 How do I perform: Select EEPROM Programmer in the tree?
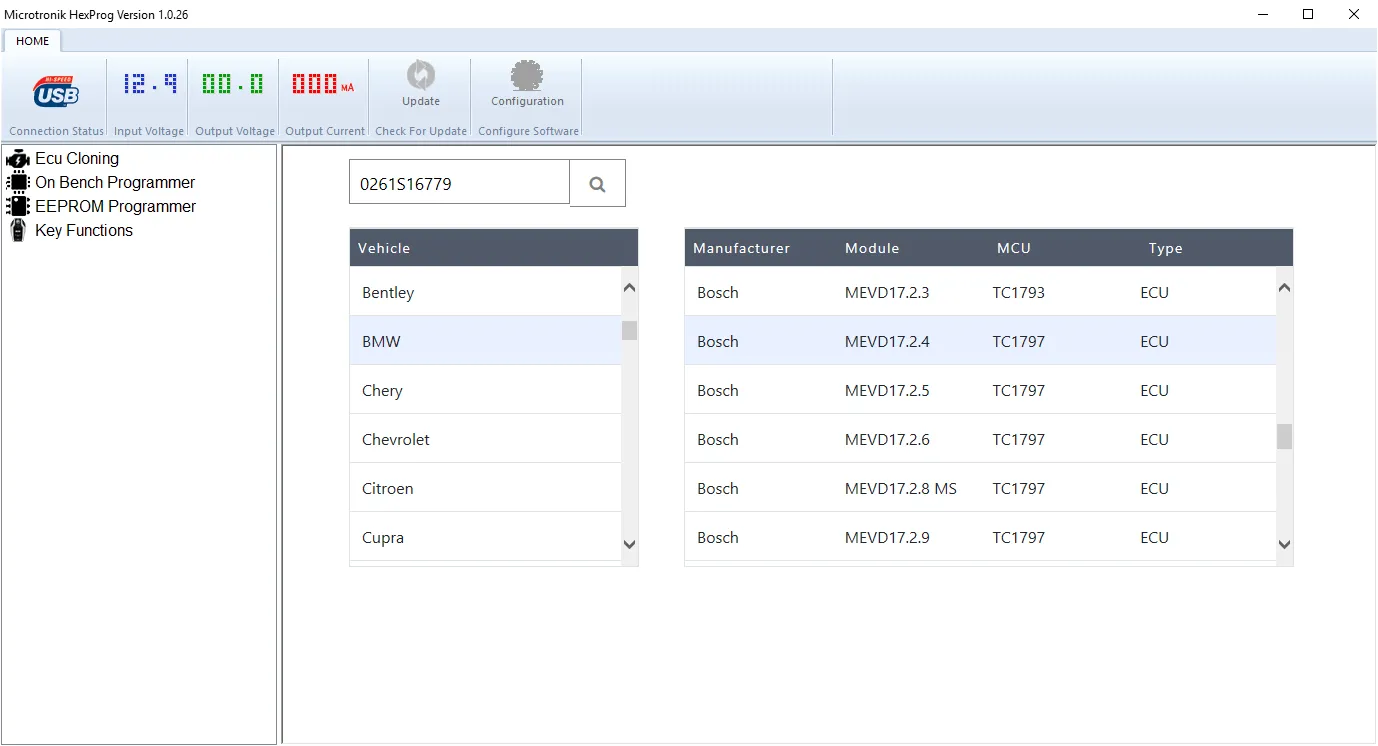pos(116,206)
